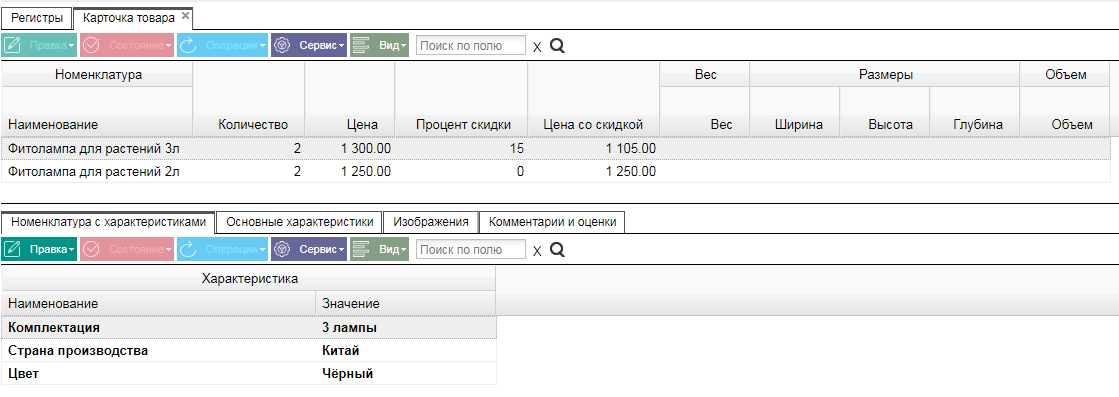The height and width of the screenshot is (397, 1119).
Task: Click Номенклатура group header
Action: 98,75
